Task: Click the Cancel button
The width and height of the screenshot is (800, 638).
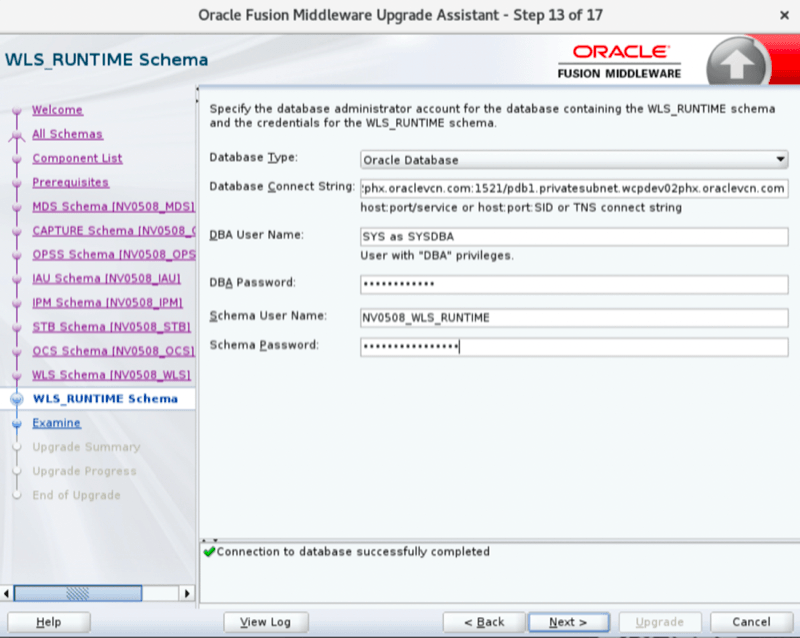Action: pyautogui.click(x=751, y=622)
